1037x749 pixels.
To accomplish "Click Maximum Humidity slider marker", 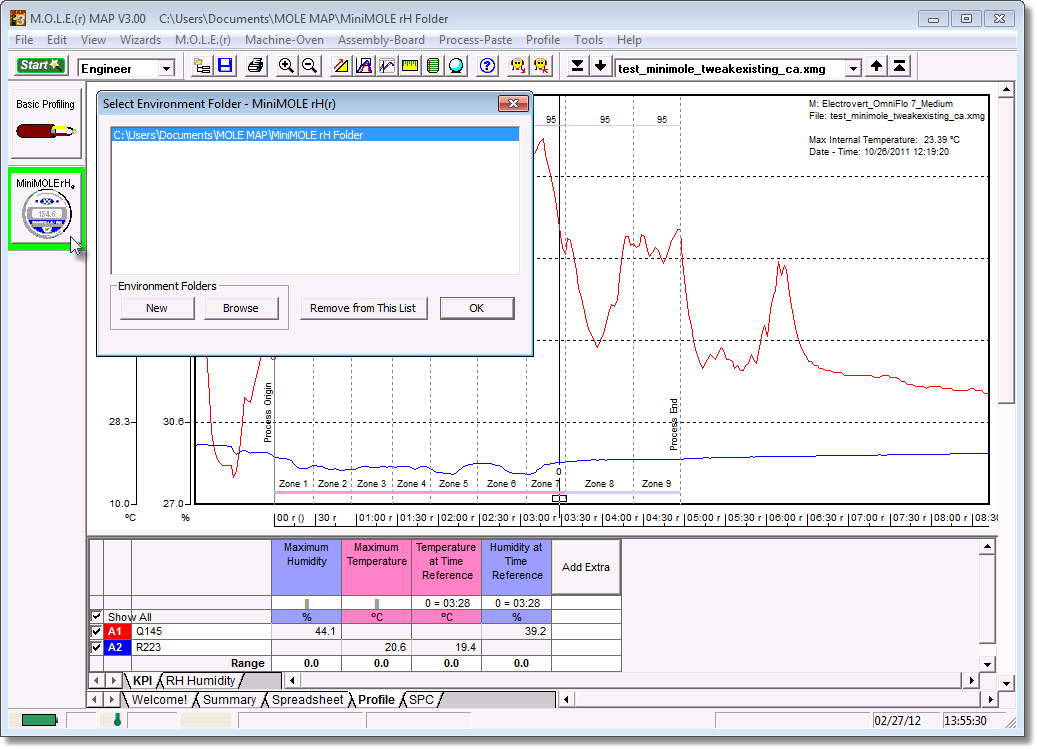I will pyautogui.click(x=307, y=604).
